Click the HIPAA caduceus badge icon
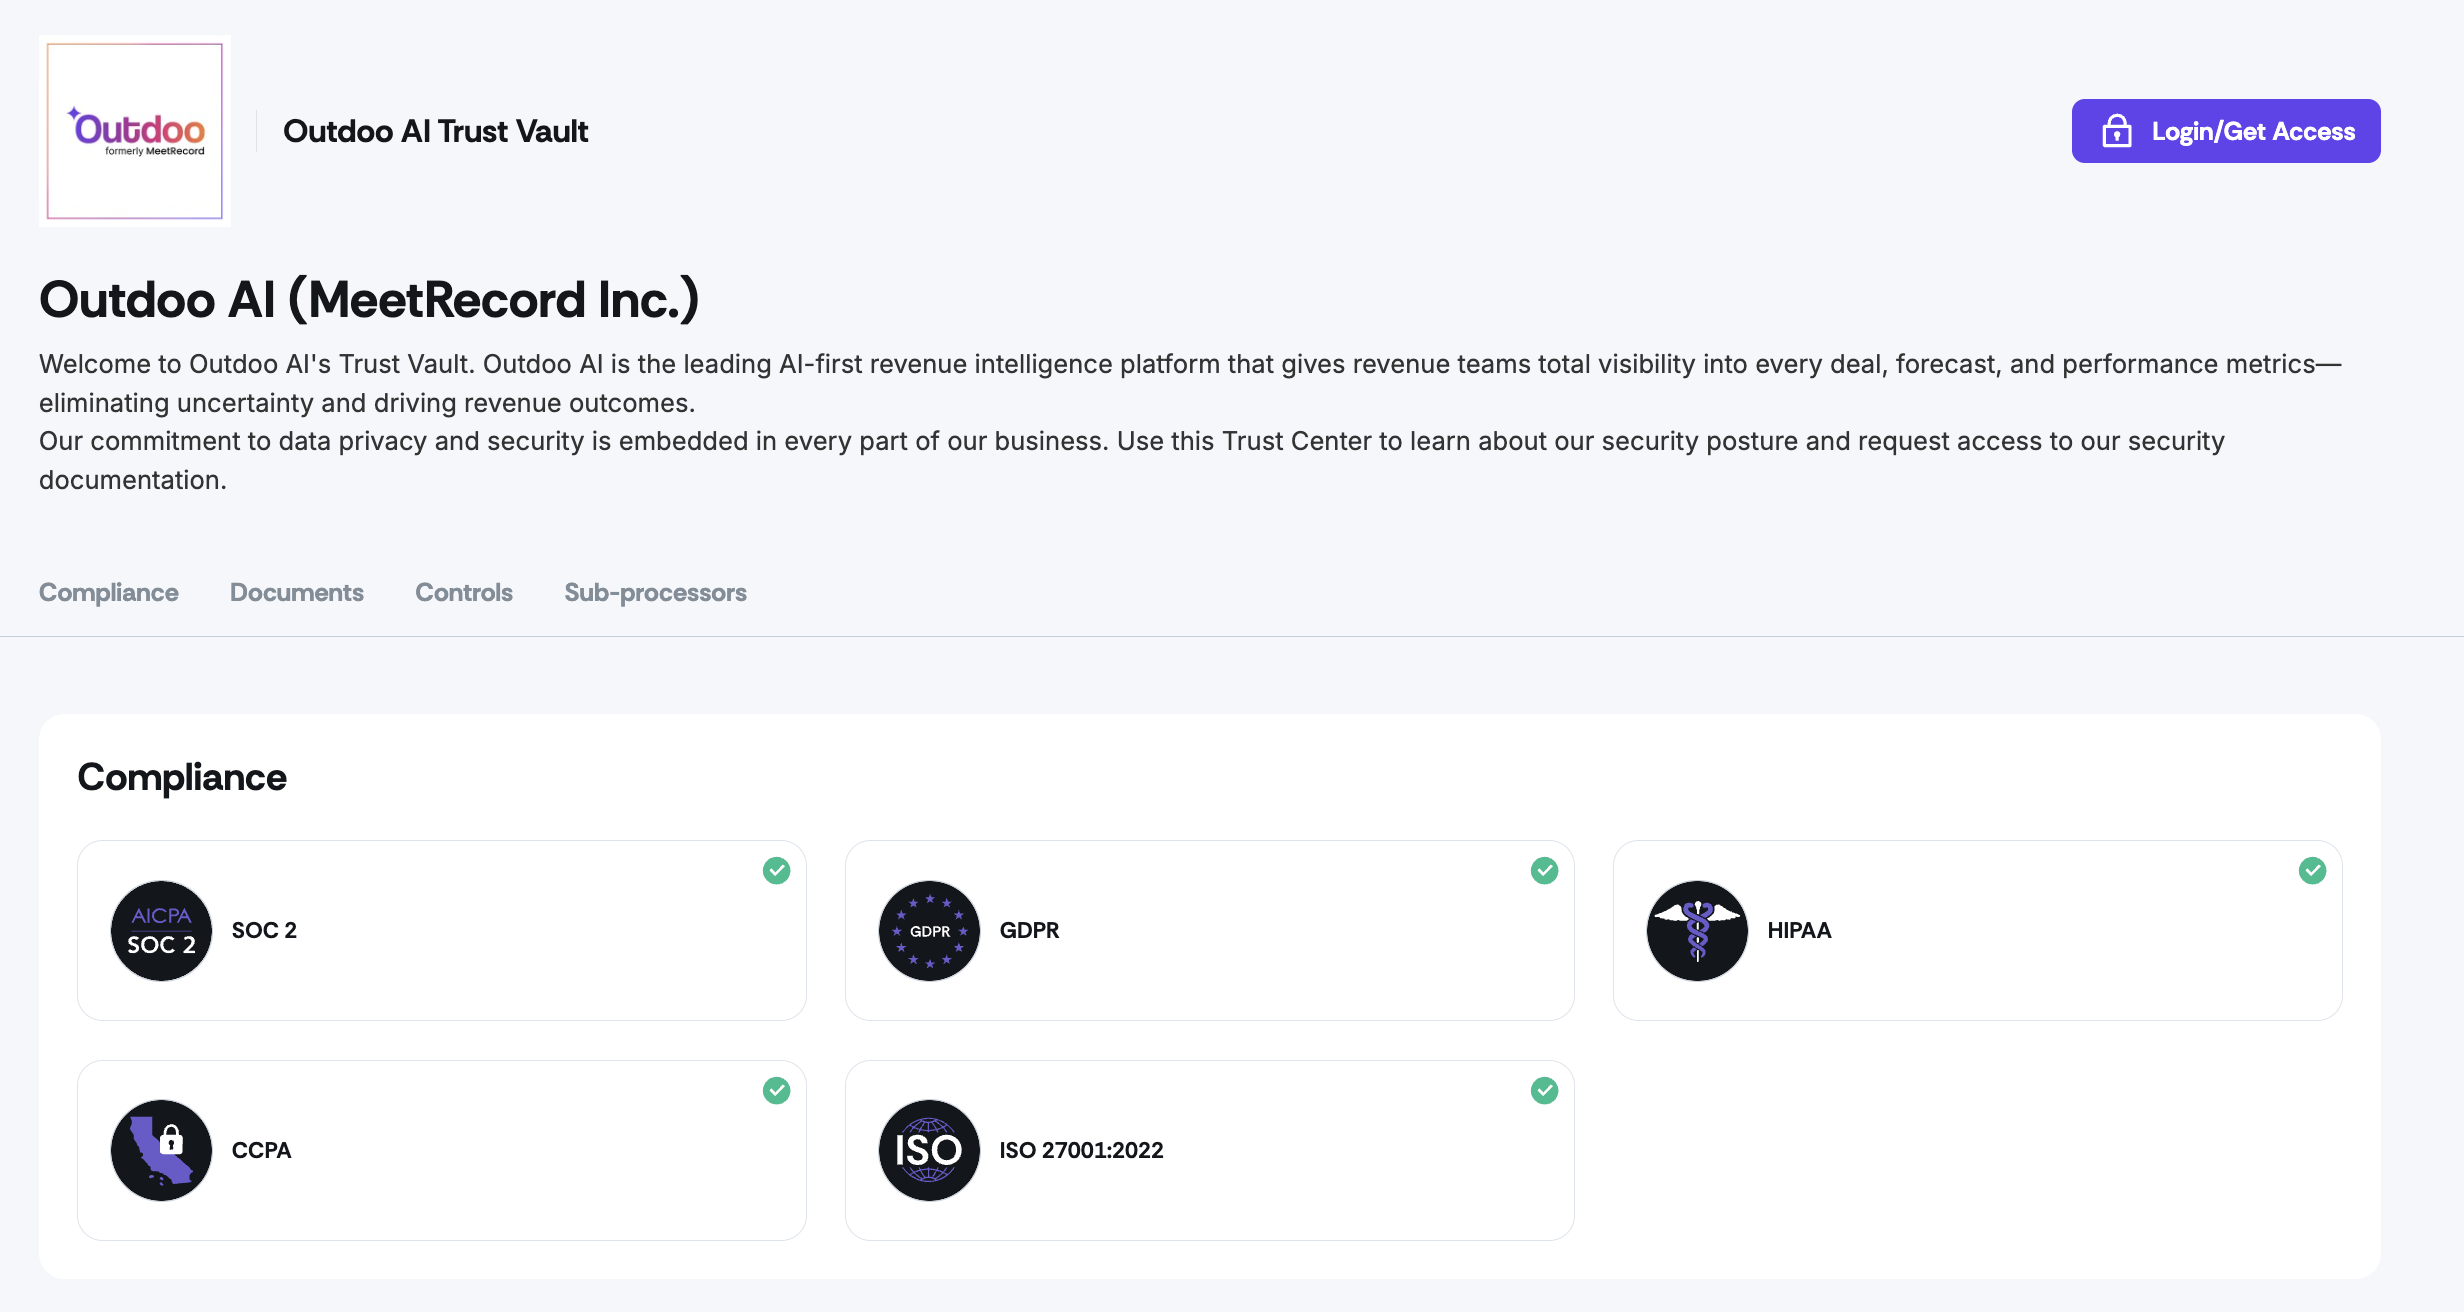 pyautogui.click(x=1697, y=930)
